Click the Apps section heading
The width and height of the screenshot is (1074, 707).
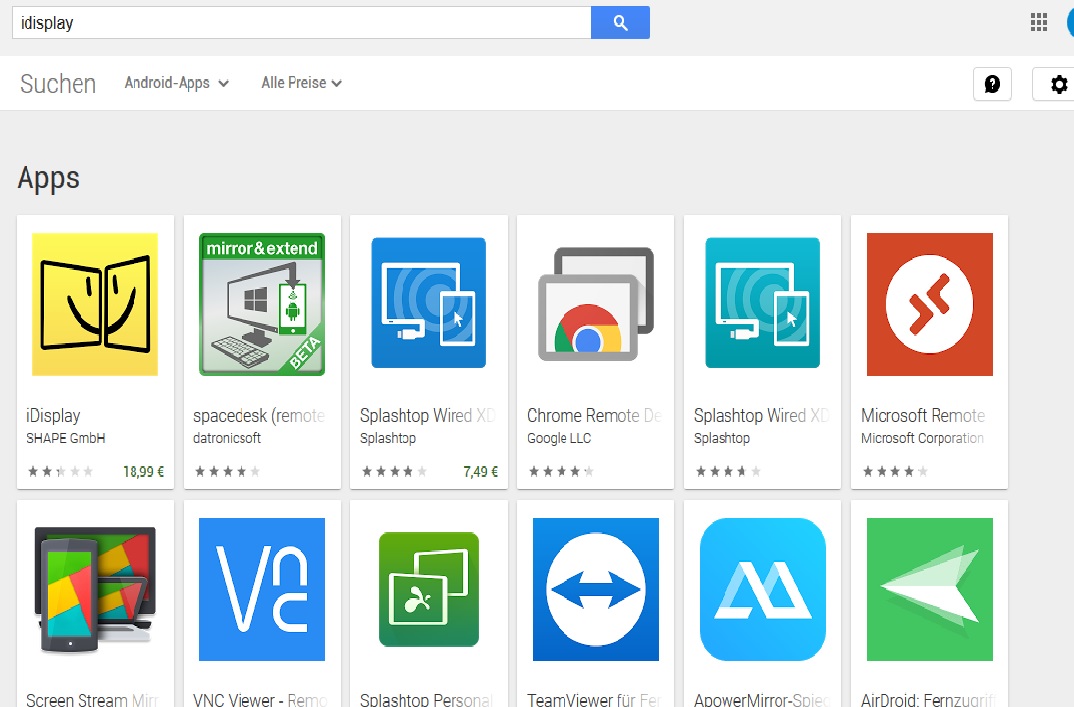click(x=49, y=178)
